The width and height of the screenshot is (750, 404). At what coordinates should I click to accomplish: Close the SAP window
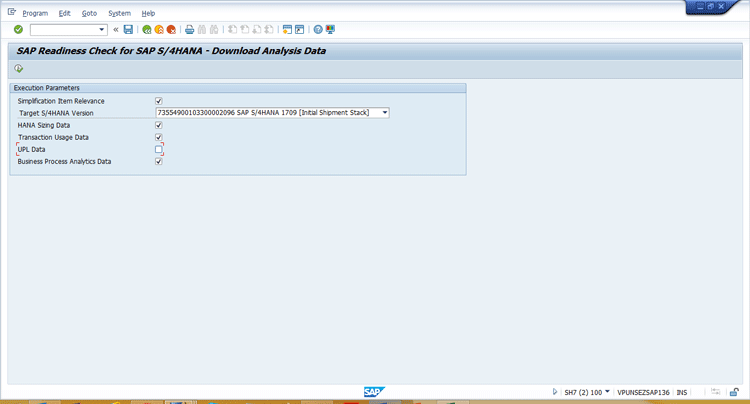(x=721, y=6)
